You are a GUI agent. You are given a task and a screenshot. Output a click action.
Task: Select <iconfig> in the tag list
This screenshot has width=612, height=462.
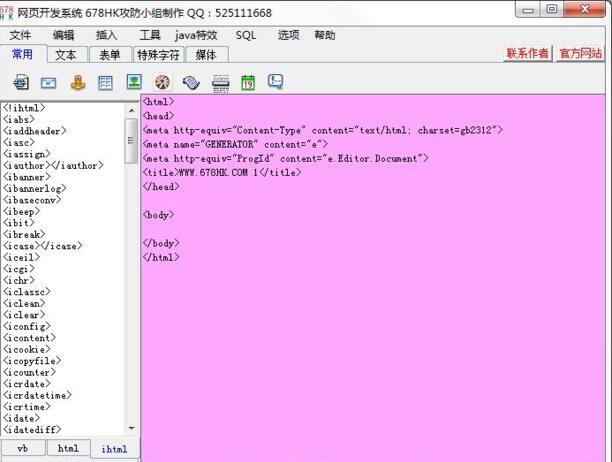point(27,327)
